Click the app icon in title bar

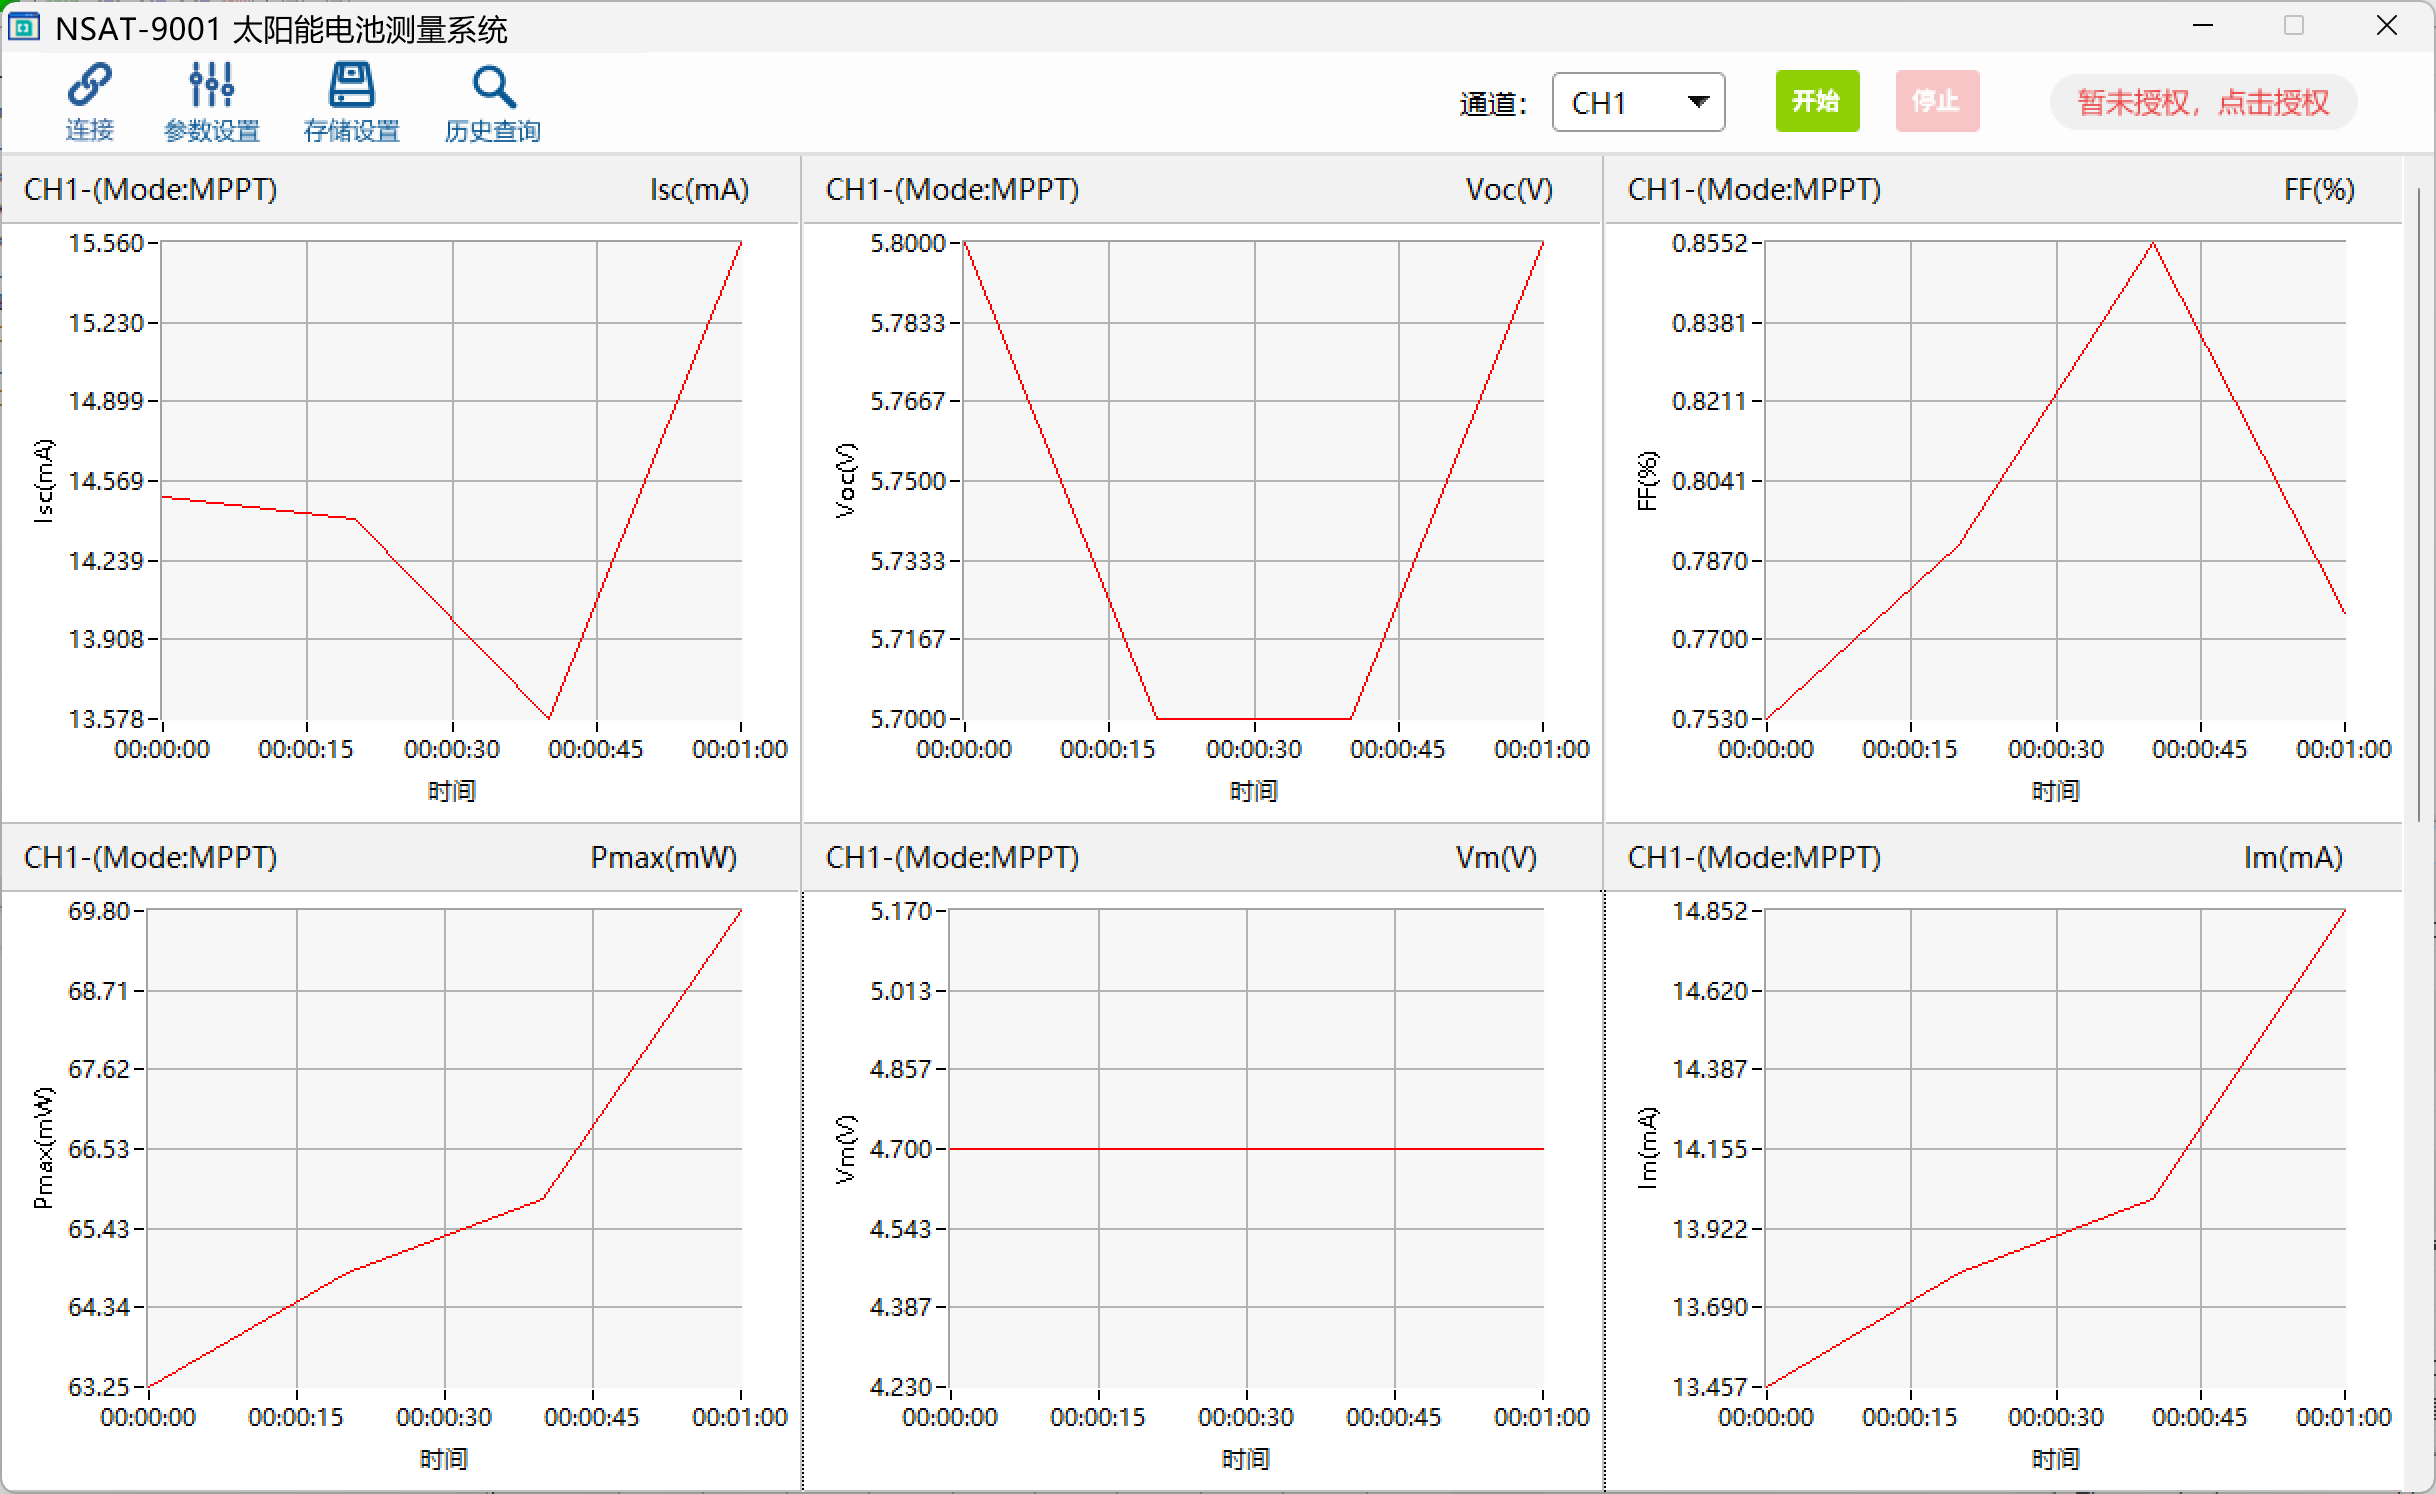23,27
